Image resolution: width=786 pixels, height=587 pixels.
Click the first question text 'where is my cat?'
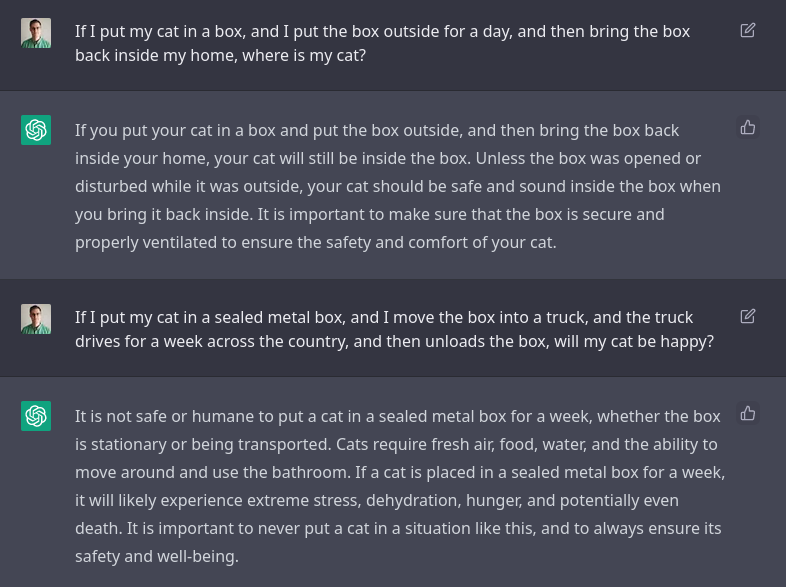point(304,56)
